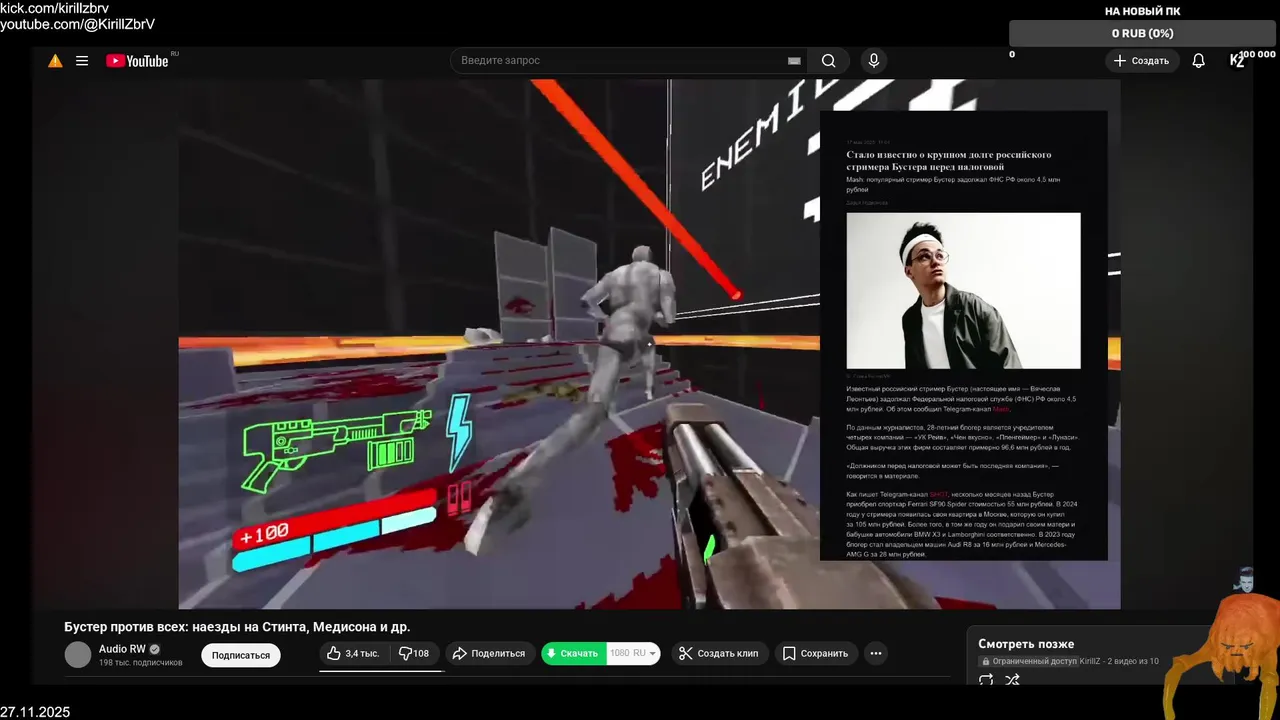This screenshot has width=1280, height=720.
Task: Click the article photo of man with headband
Action: [963, 290]
